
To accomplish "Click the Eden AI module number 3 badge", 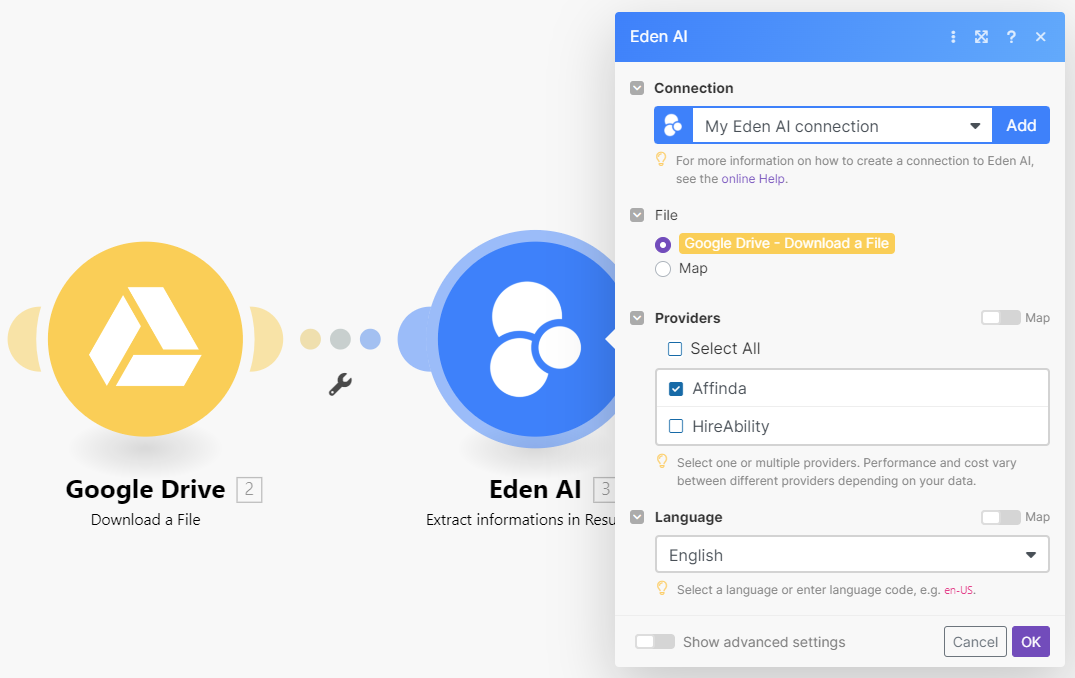I will (605, 489).
